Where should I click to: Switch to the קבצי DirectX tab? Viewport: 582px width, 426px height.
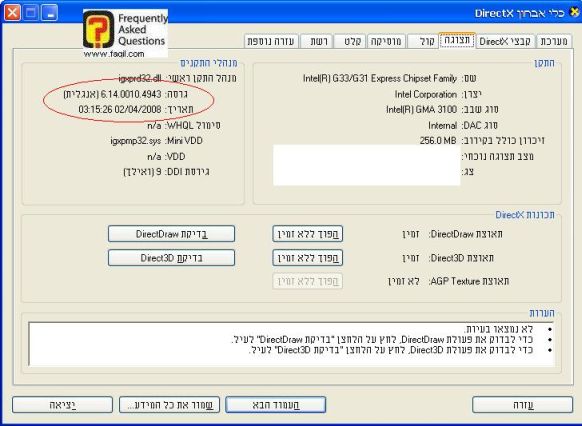[x=505, y=41]
